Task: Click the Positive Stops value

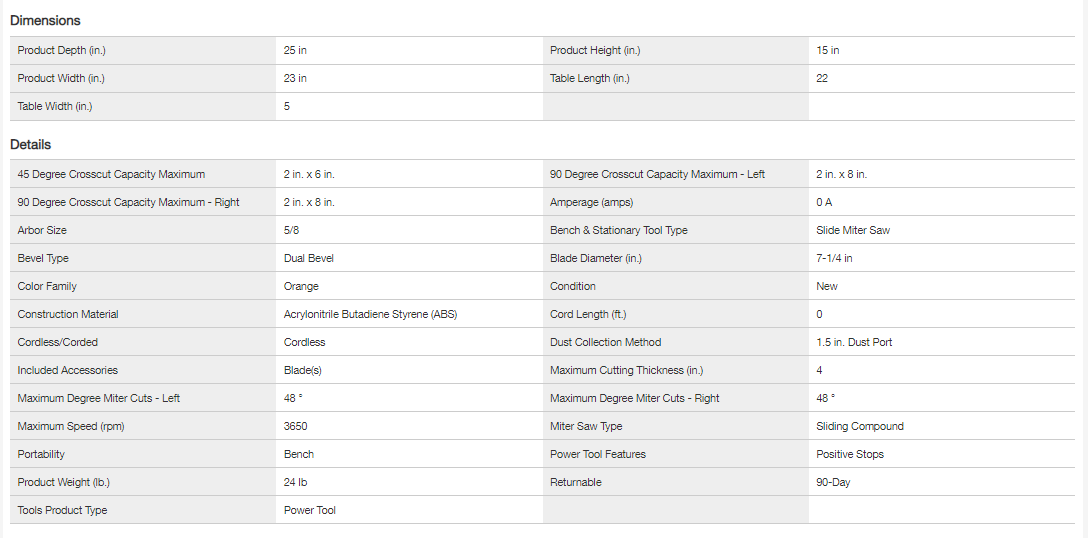Action: [849, 454]
